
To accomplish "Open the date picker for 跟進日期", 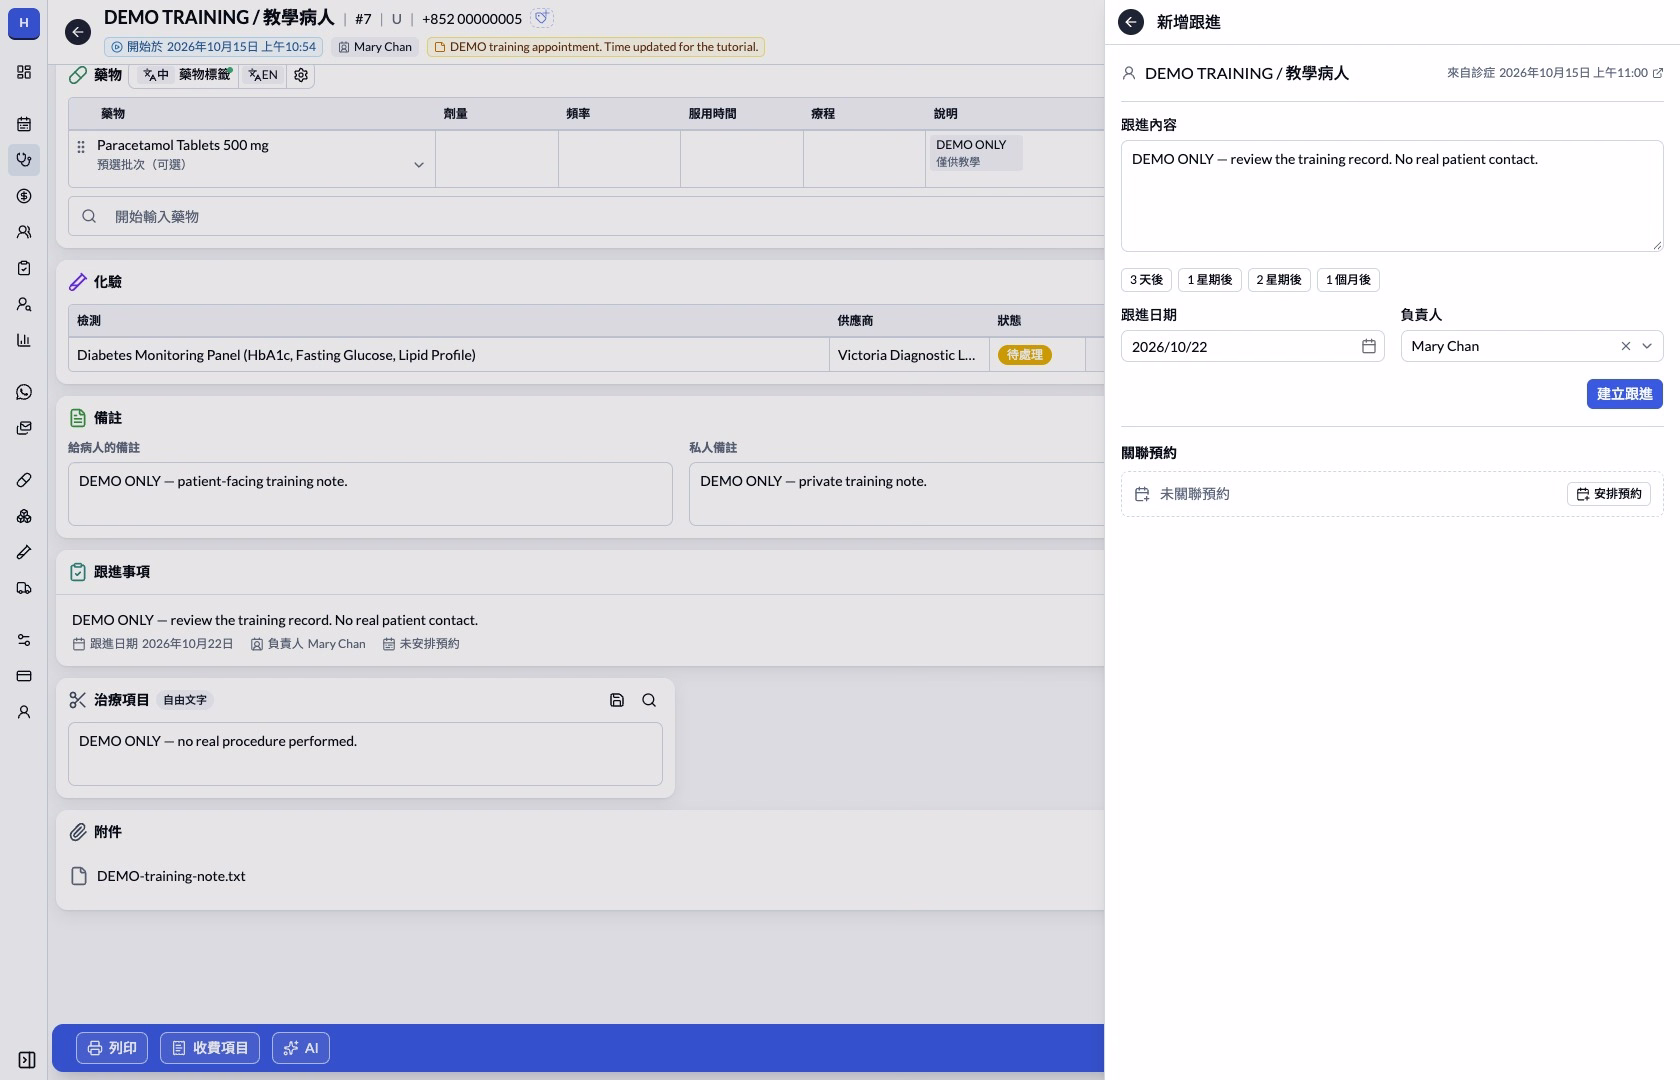I will tap(1369, 346).
